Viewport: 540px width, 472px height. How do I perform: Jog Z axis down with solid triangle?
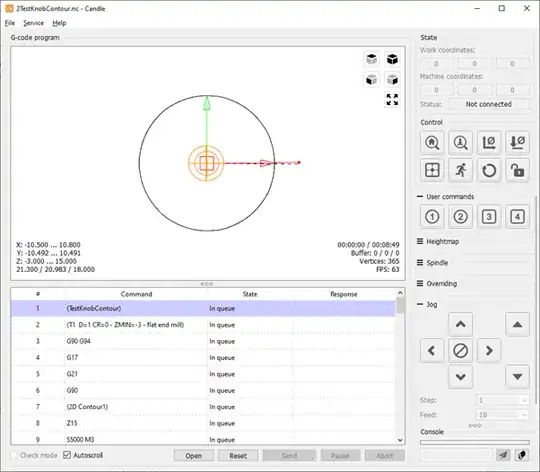point(517,377)
